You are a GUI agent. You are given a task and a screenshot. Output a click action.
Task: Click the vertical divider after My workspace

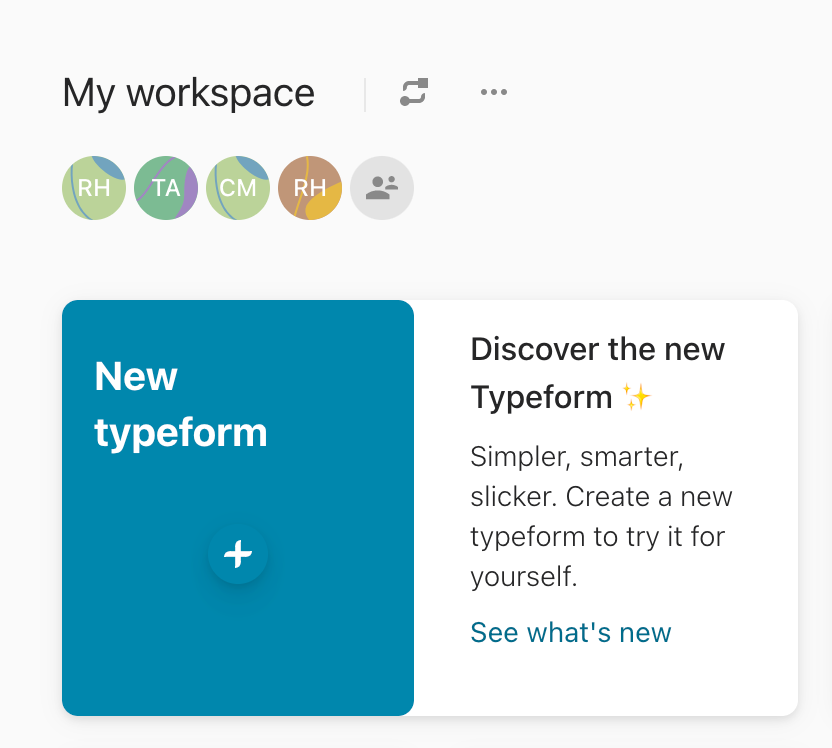tap(365, 94)
